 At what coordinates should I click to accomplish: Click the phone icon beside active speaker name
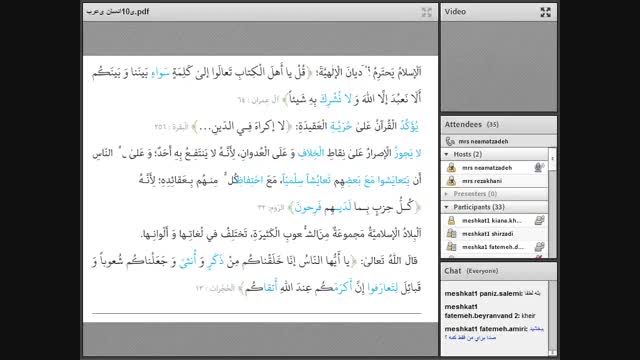pyautogui.click(x=450, y=141)
